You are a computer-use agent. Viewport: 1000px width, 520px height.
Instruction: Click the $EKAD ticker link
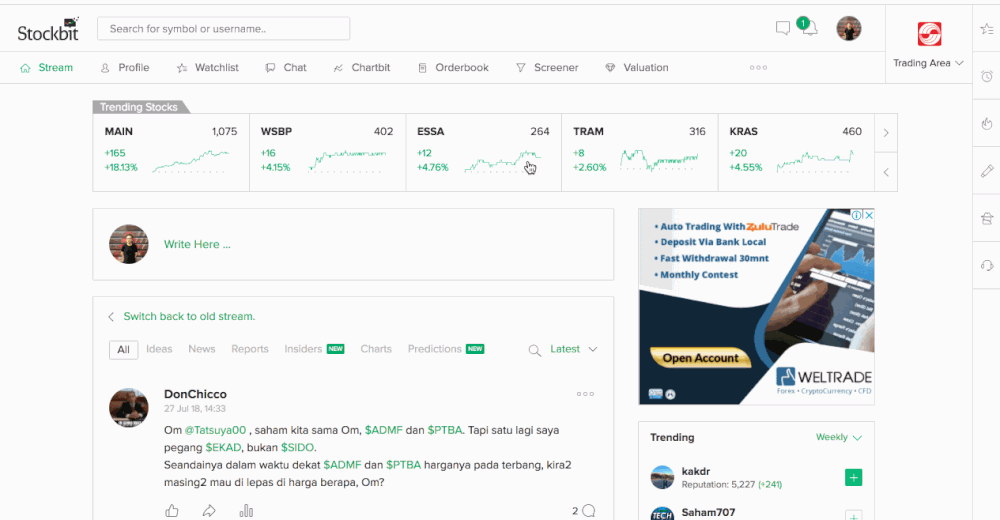click(x=223, y=447)
